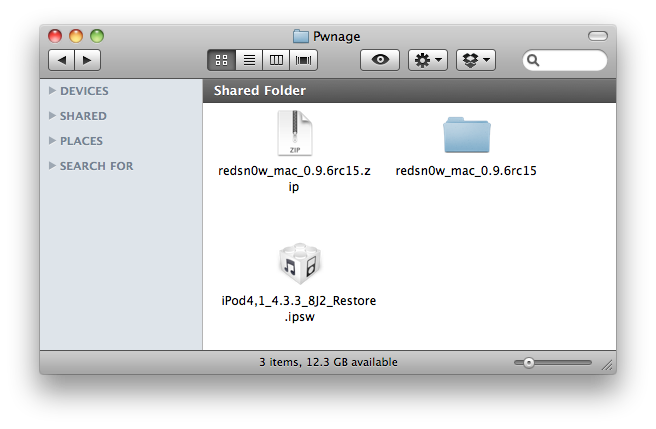656x429 pixels.
Task: Open the redsn0w_mac_0.9.6rc15 folder icon
Action: click(466, 135)
